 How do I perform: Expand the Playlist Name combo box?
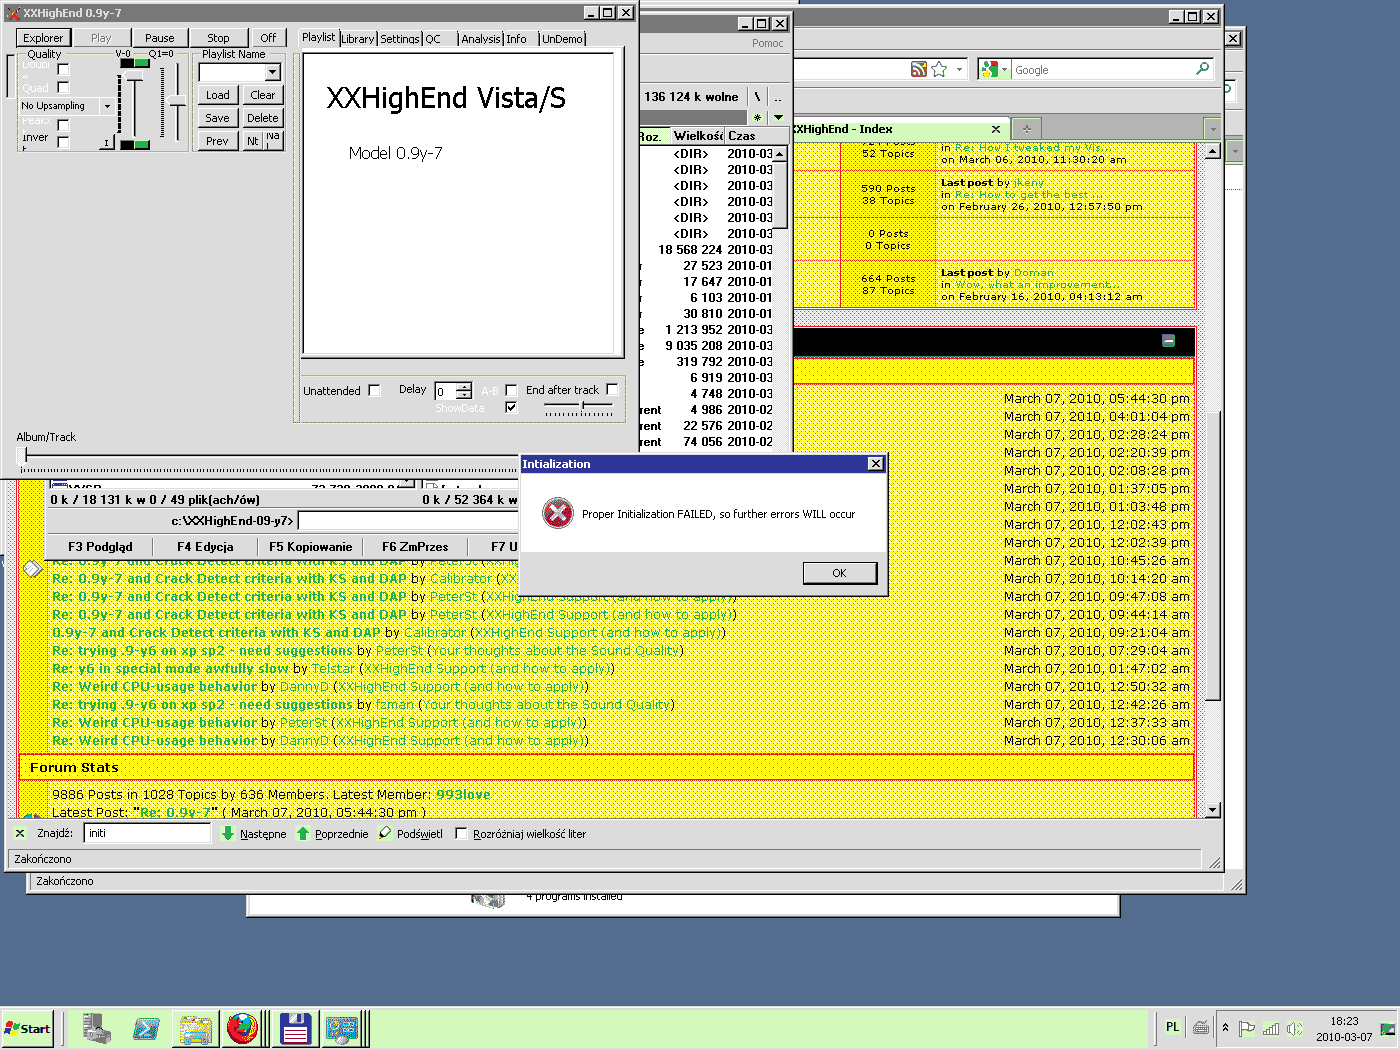(x=272, y=73)
